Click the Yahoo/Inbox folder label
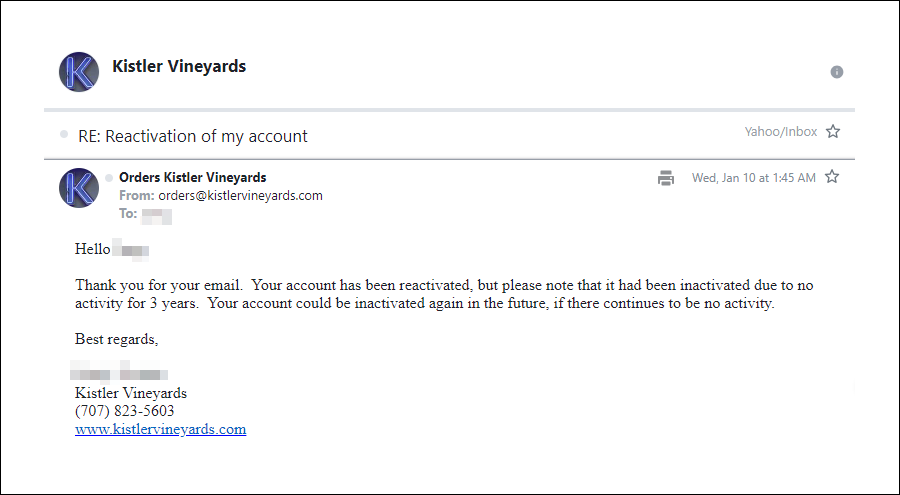 pos(781,132)
